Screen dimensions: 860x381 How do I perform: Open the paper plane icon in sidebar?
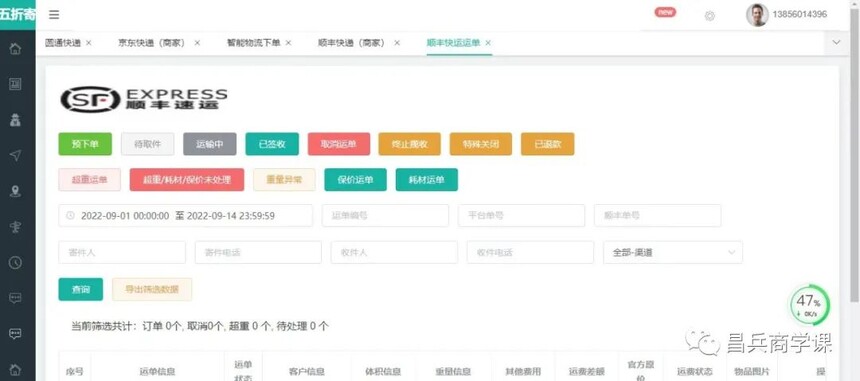coord(15,156)
